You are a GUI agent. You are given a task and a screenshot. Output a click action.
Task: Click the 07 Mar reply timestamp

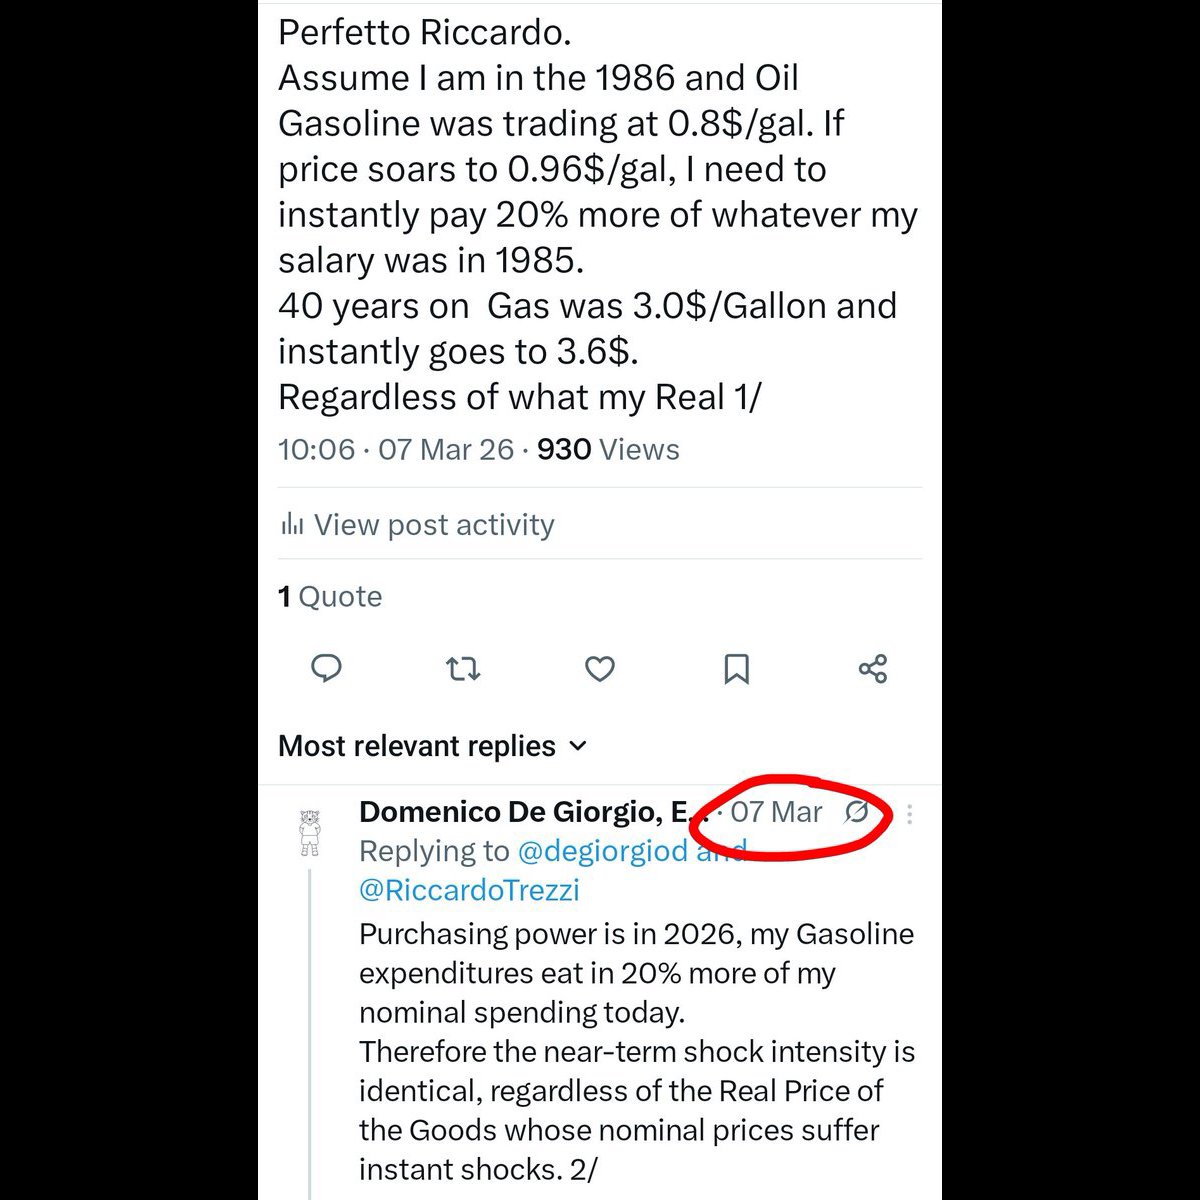(x=776, y=812)
